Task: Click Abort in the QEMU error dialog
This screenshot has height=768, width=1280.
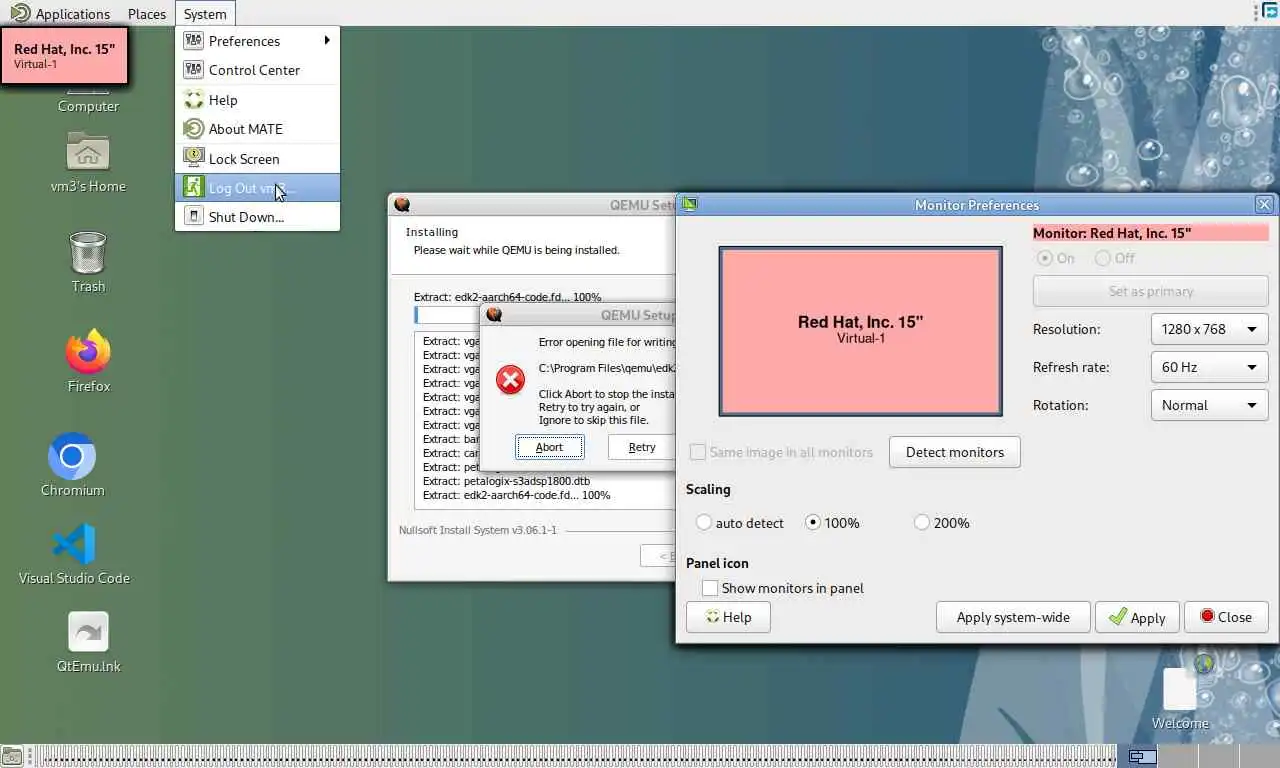Action: [x=549, y=447]
